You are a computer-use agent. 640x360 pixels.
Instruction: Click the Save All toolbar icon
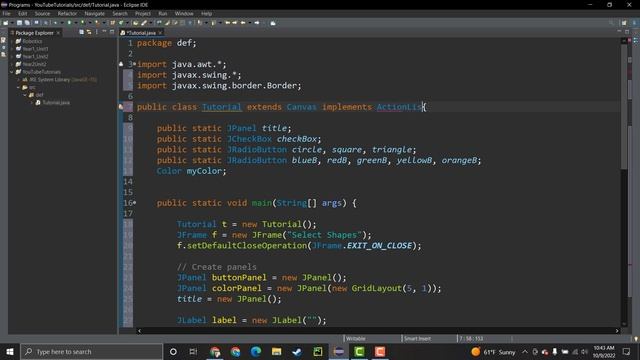[x=27, y=23]
